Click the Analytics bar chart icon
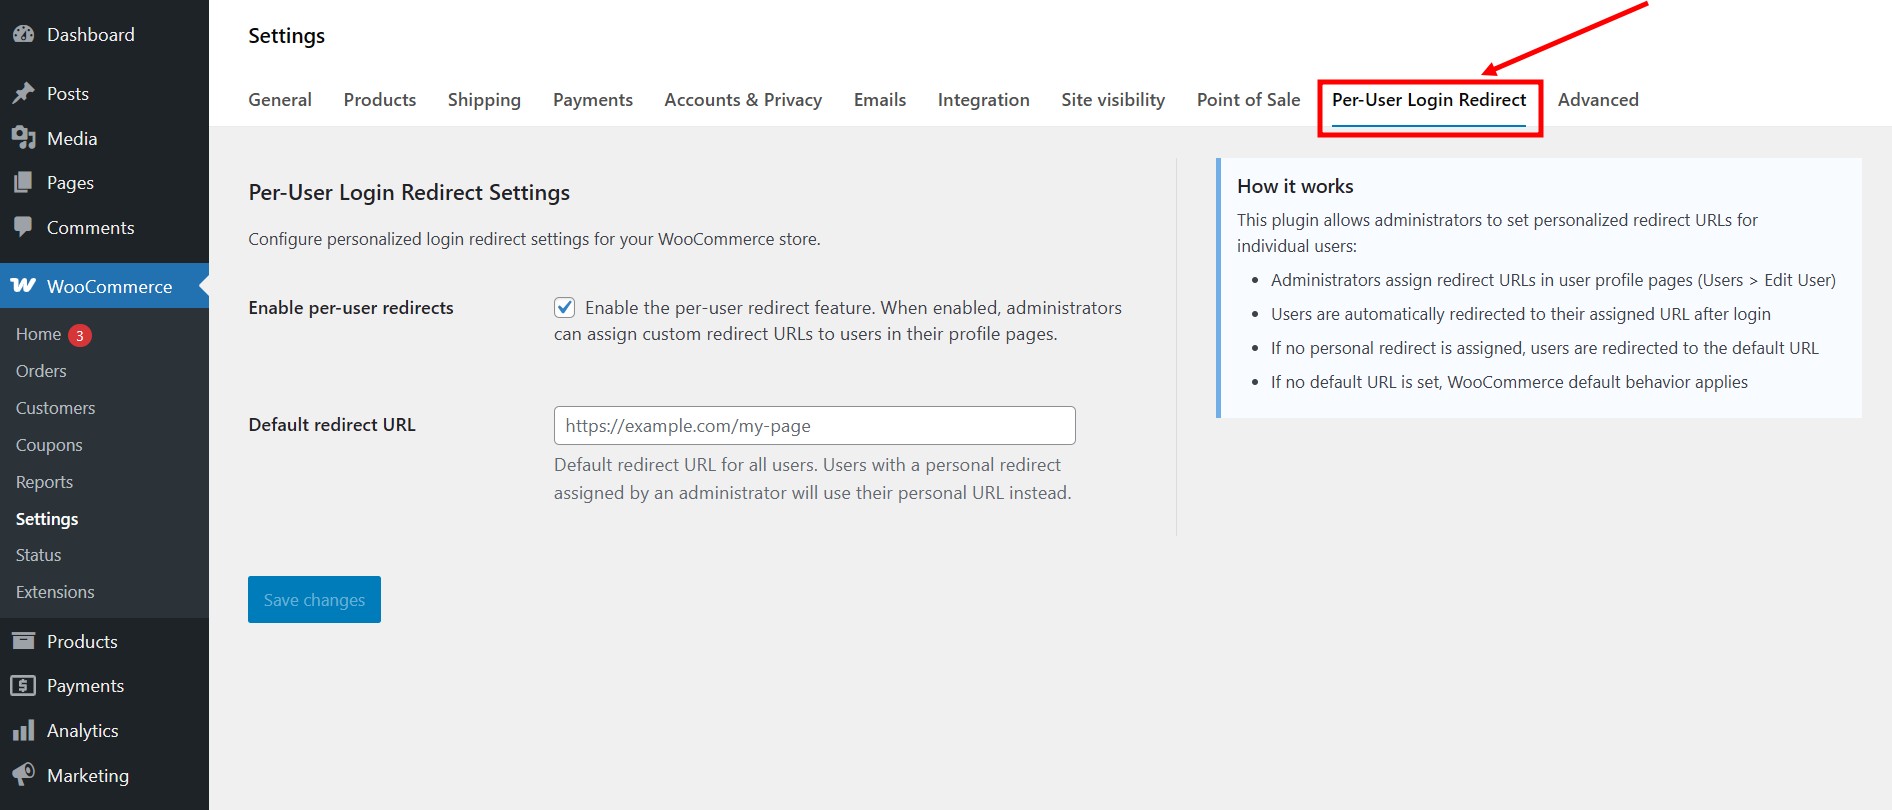Viewport: 1892px width, 810px height. (23, 731)
